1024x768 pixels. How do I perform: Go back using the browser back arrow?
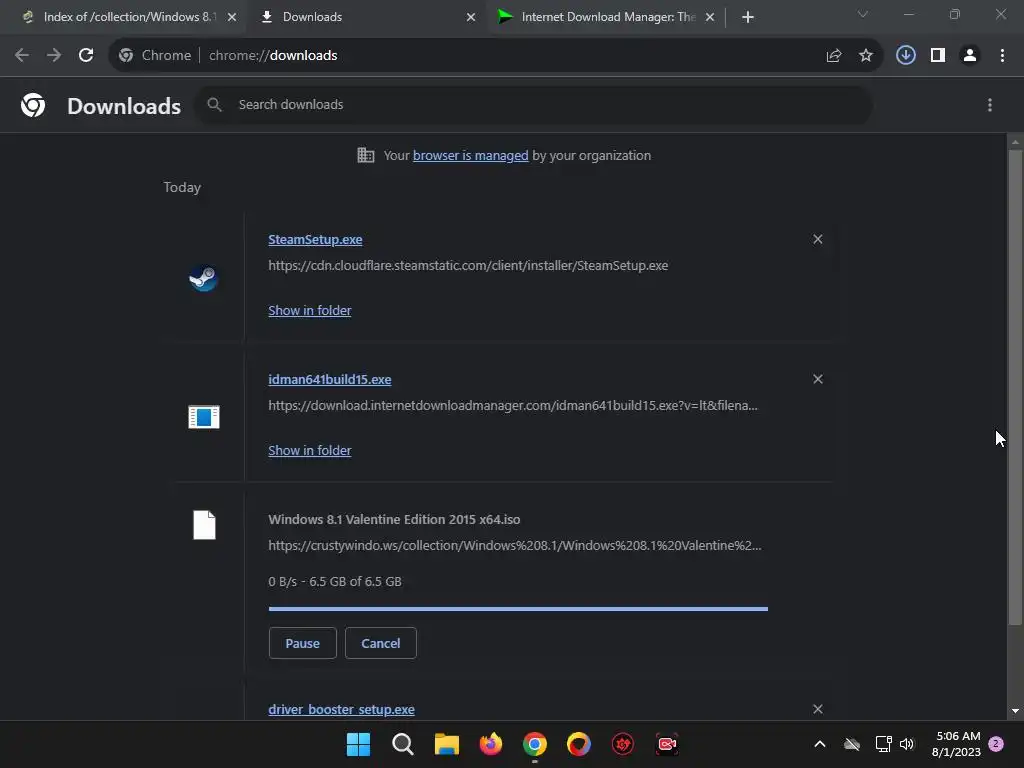pyautogui.click(x=22, y=56)
